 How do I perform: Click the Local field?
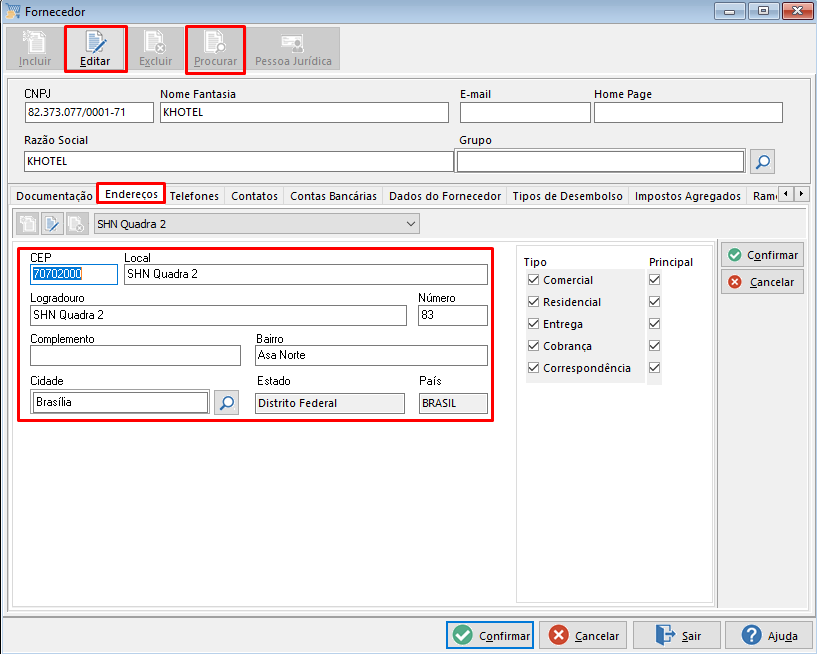306,274
